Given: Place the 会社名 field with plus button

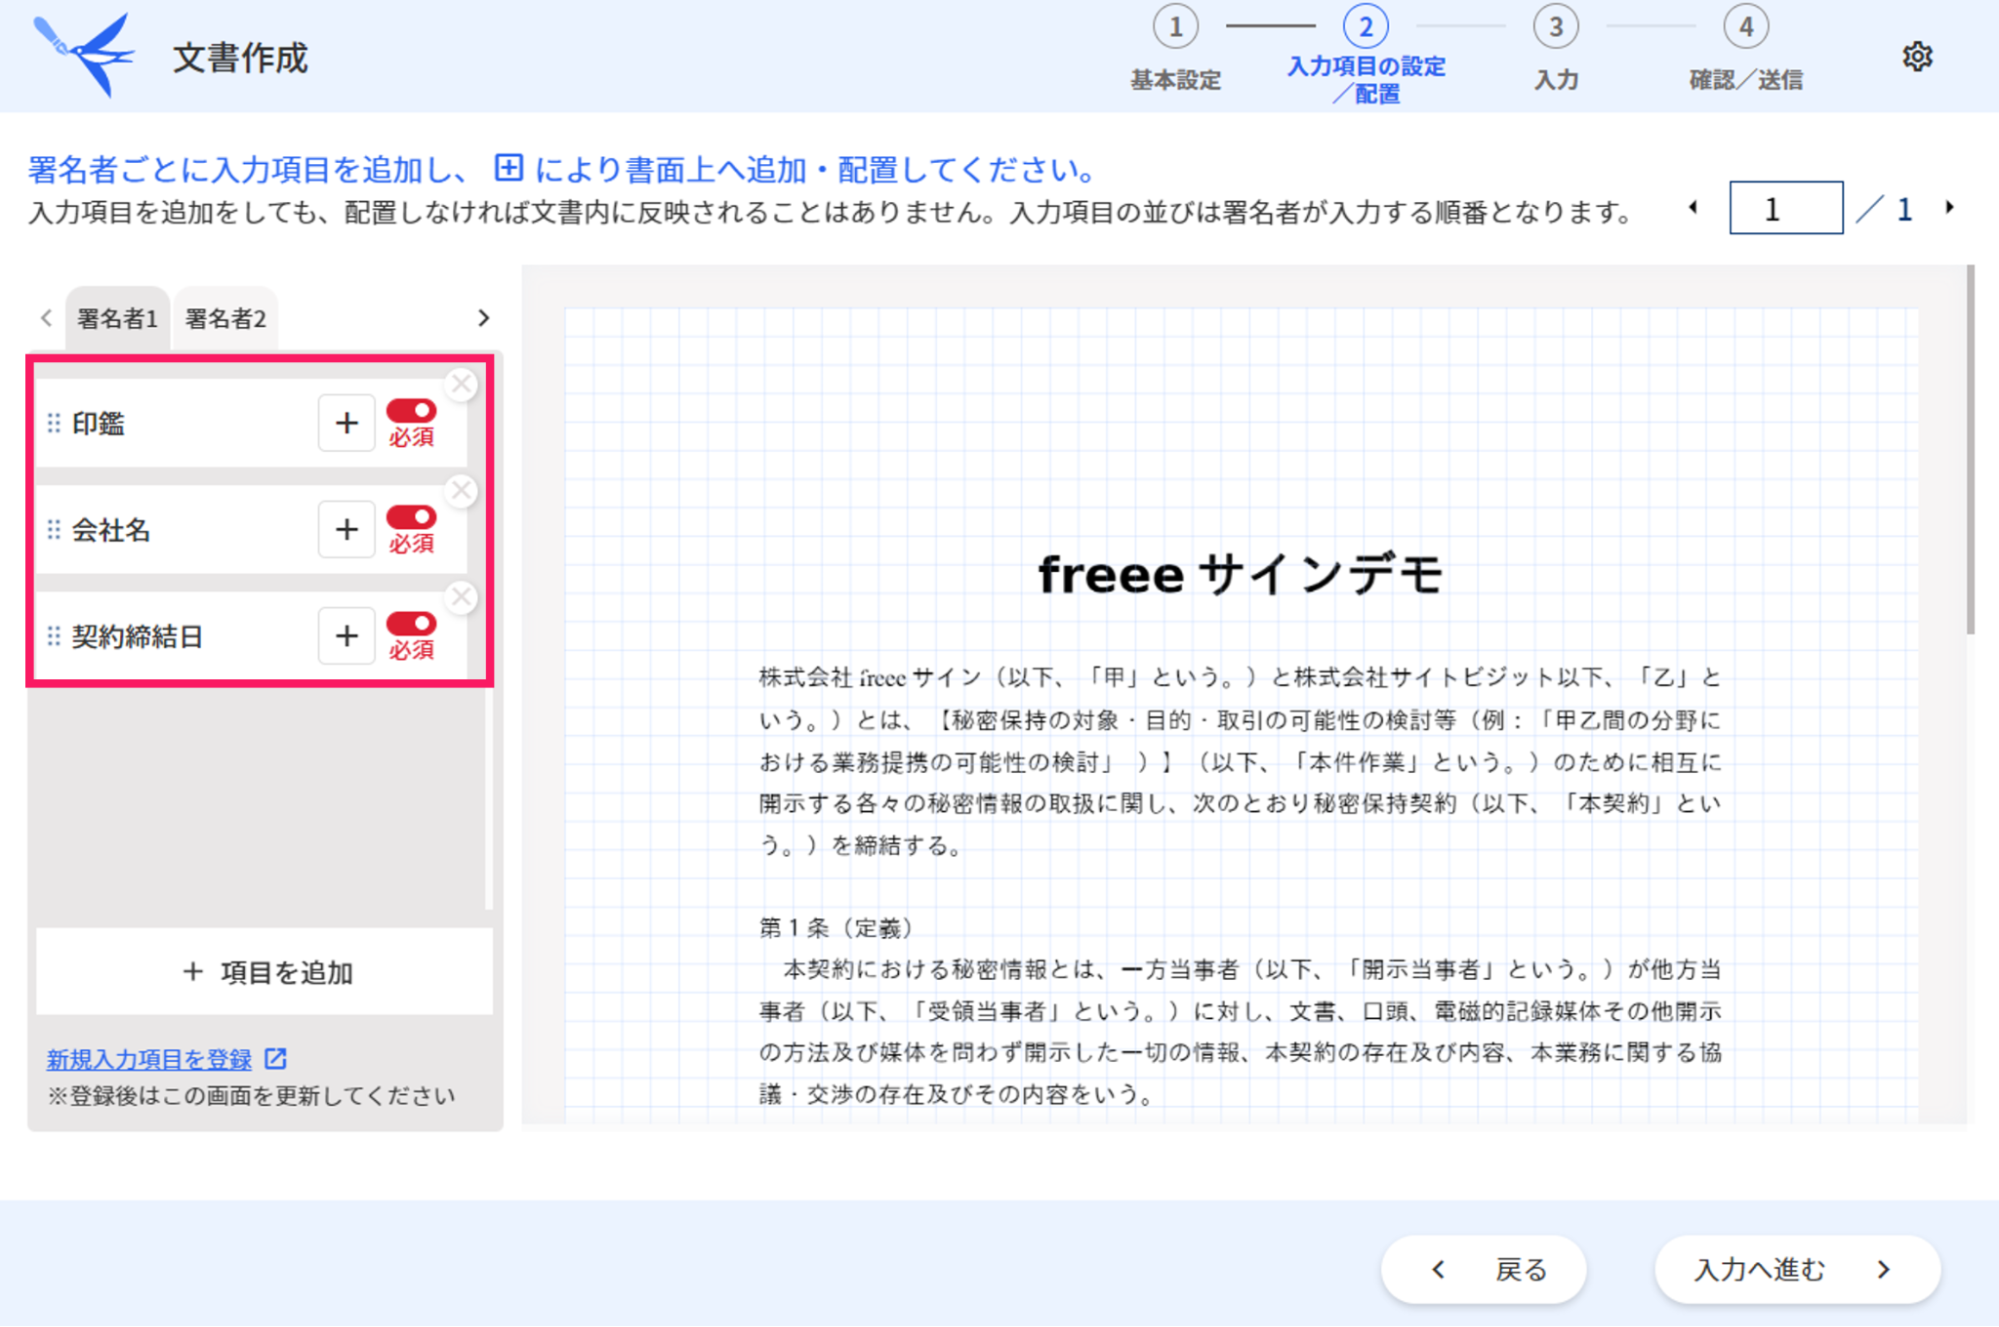Looking at the screenshot, I should pos(346,529).
